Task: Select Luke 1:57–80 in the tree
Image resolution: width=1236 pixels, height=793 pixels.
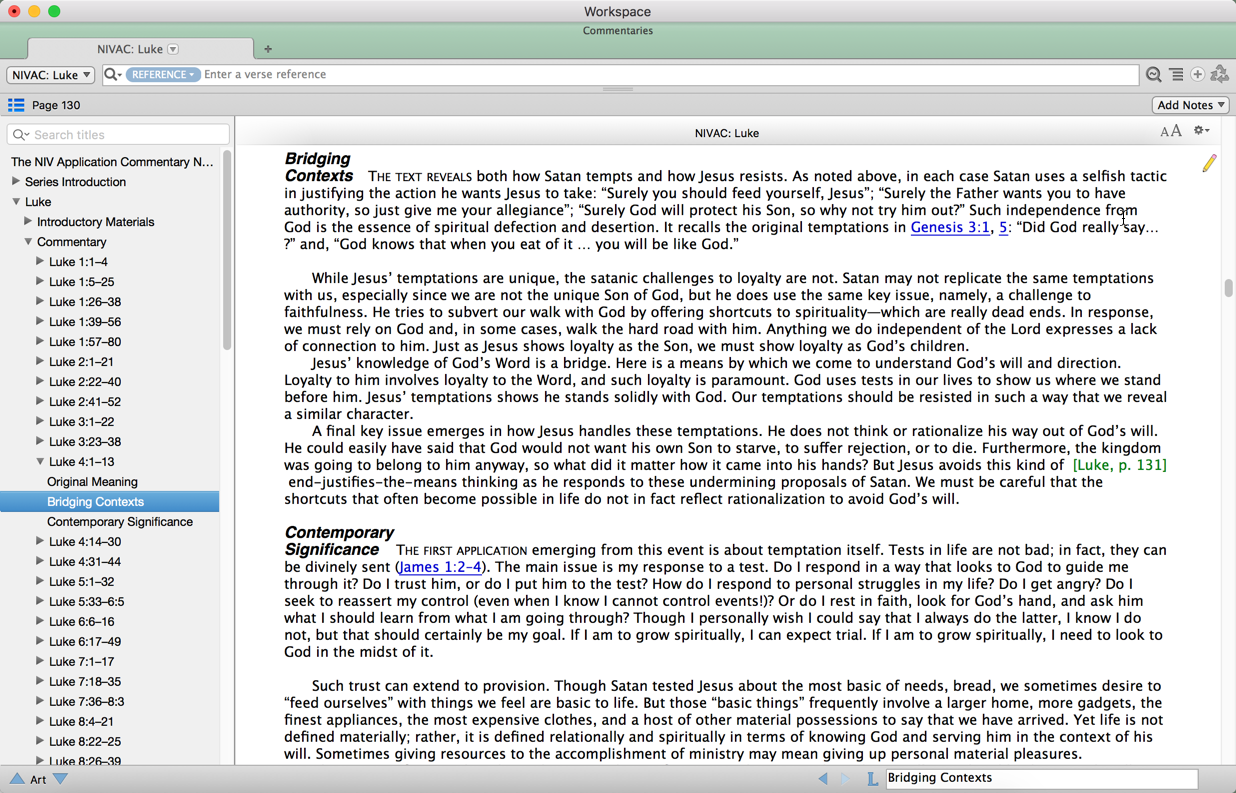Action: (85, 342)
